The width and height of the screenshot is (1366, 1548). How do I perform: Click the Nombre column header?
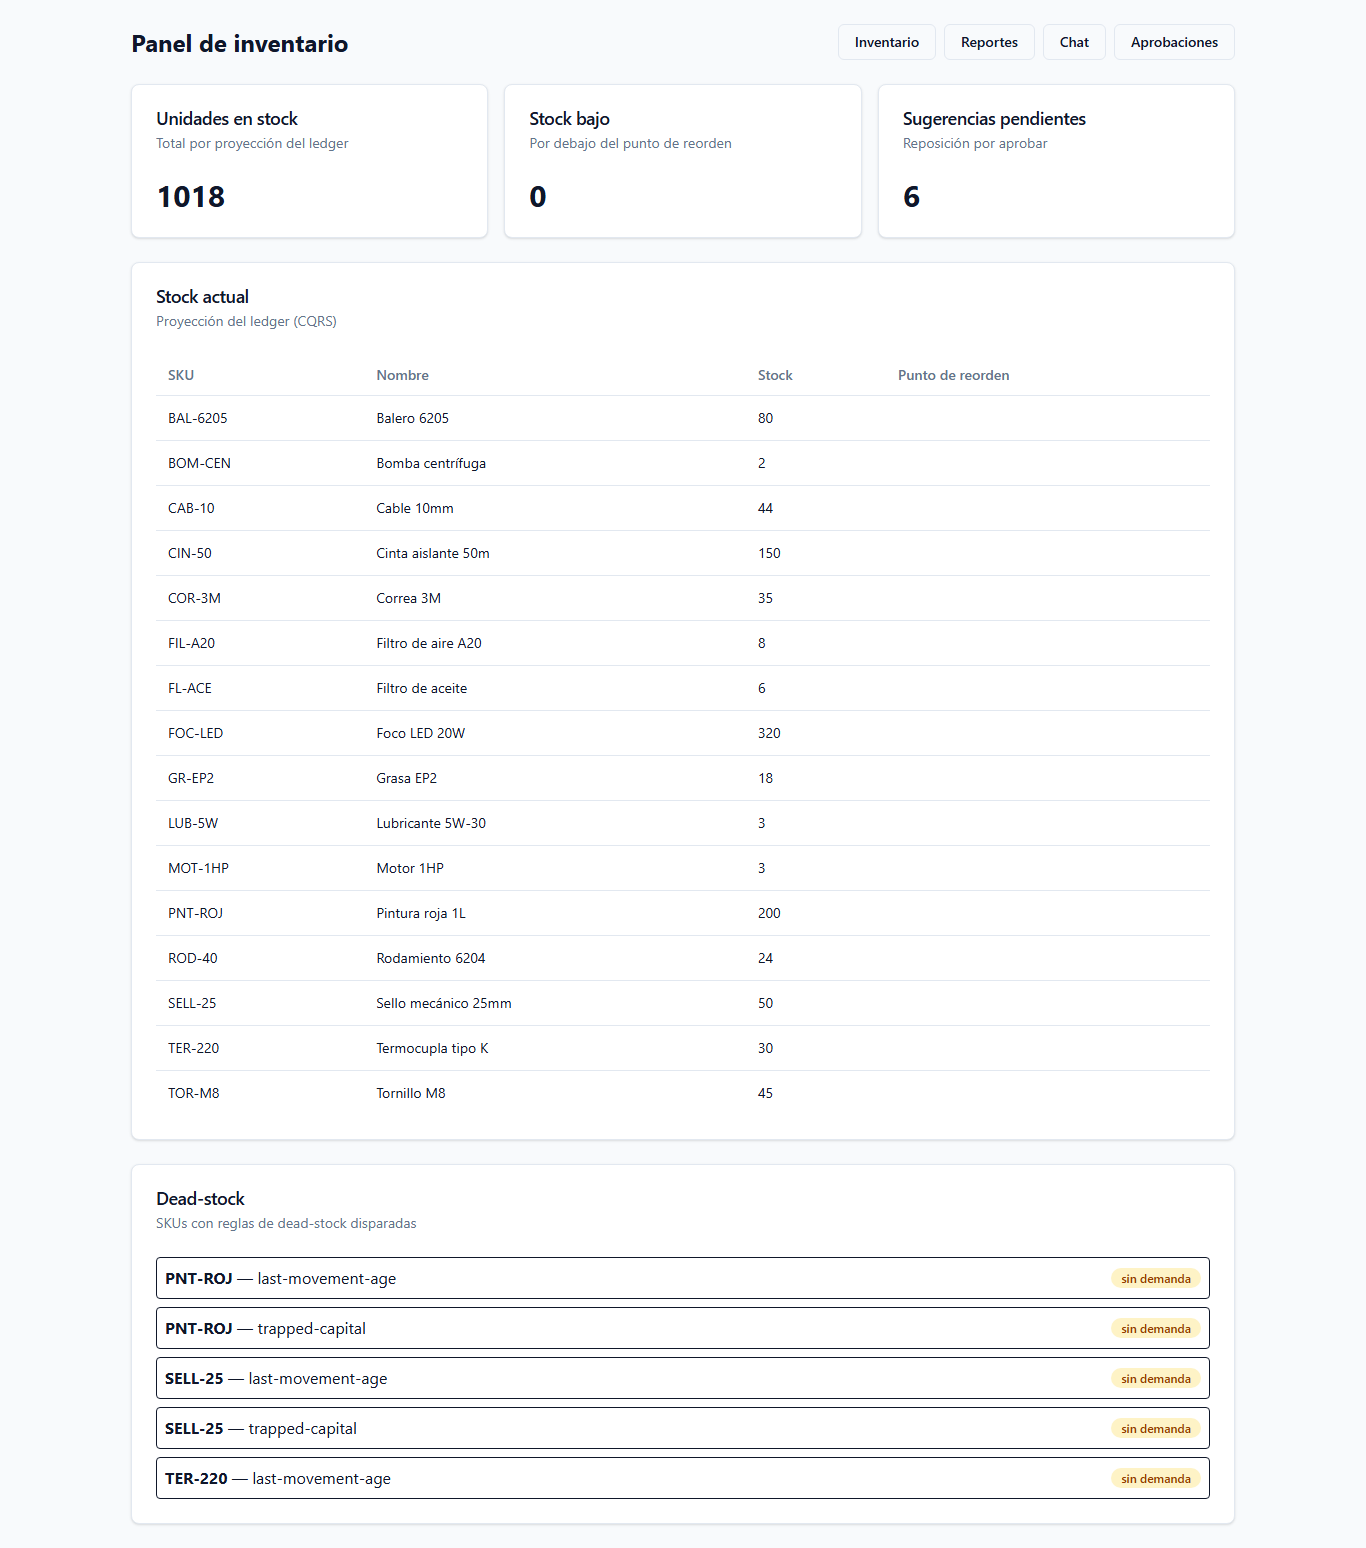[x=402, y=375]
